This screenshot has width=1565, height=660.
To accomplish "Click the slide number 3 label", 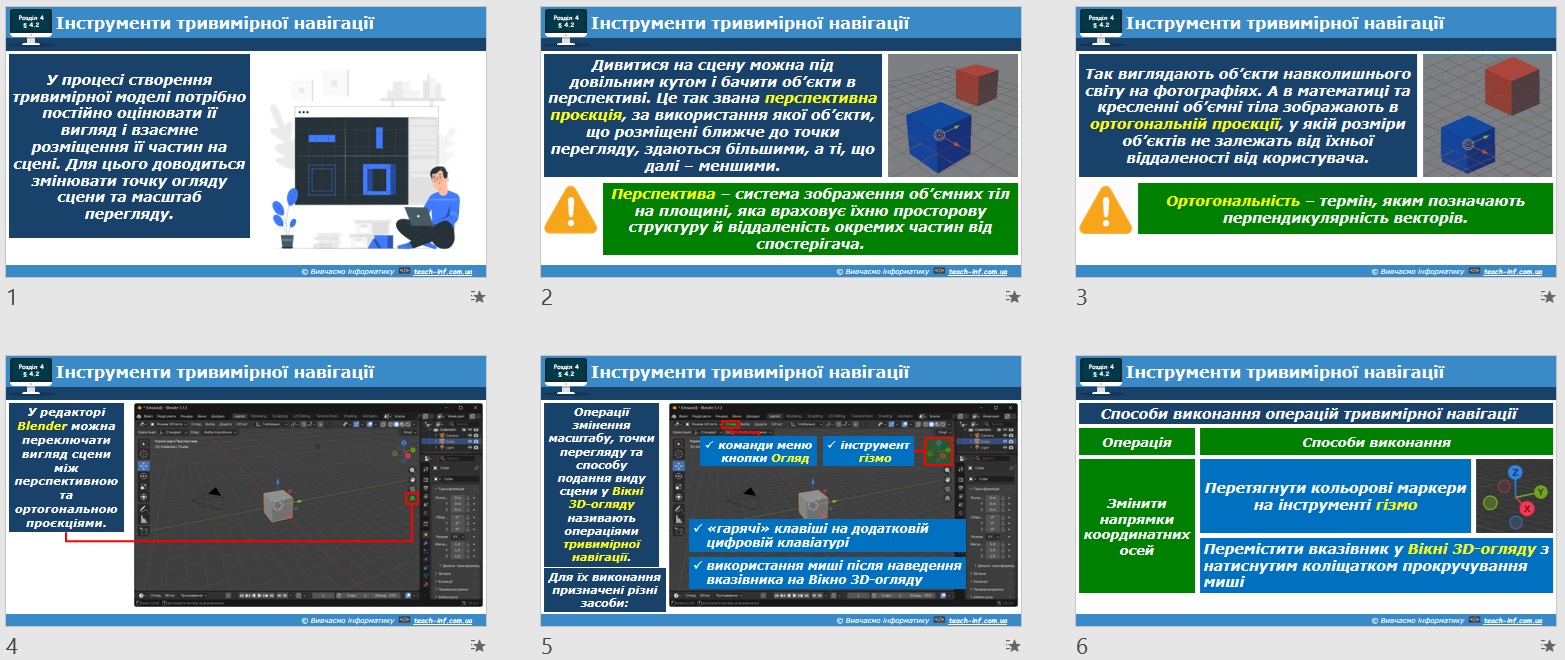I will click(1082, 297).
